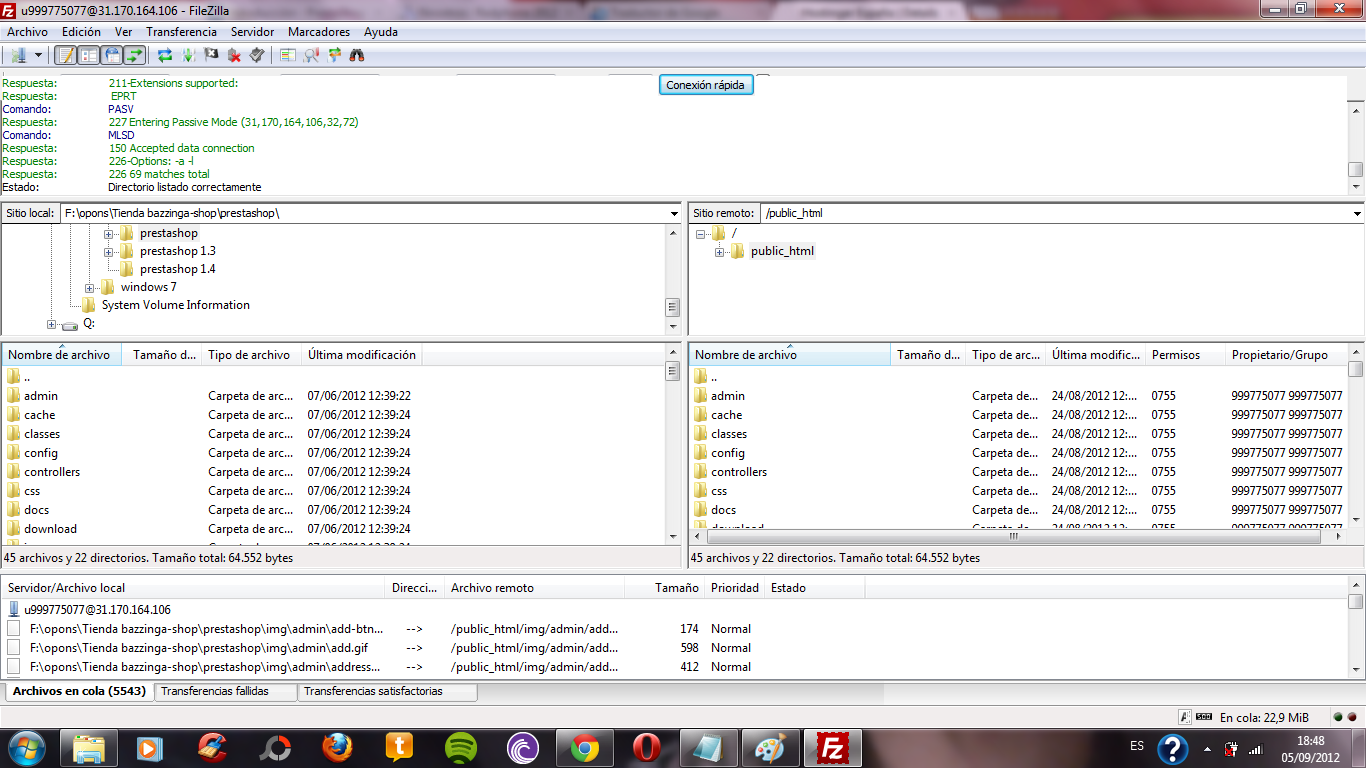Toggle the local directory tree view
Viewport: 1366px width, 768px height.
click(88, 55)
